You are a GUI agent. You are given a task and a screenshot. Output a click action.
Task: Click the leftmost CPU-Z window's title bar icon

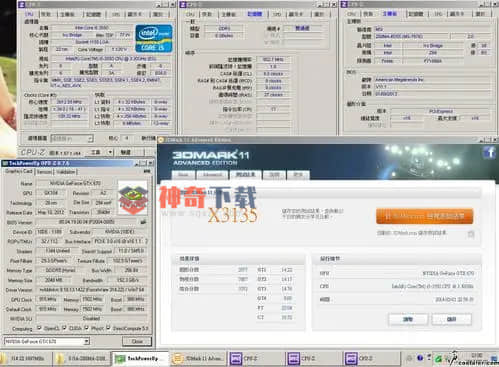pyautogui.click(x=21, y=4)
